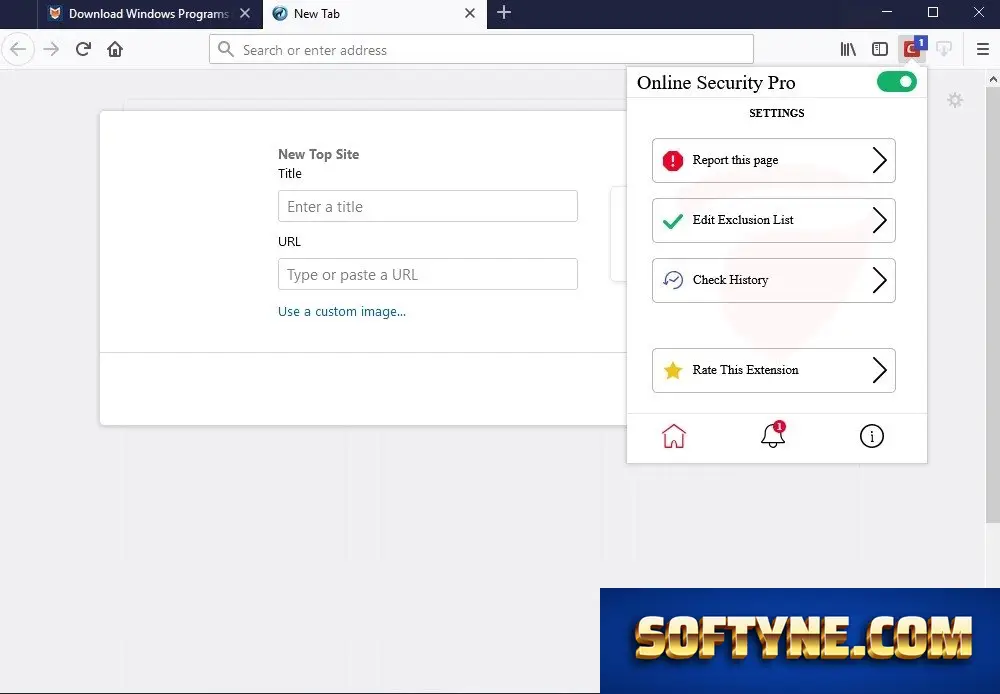Screen dimensions: 1000x694
Task: Open the Online Security Pro extension icon
Action: tap(912, 49)
